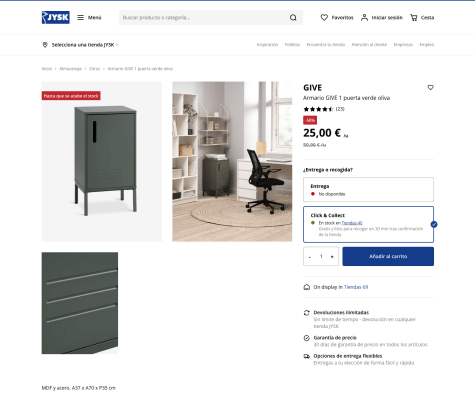This screenshot has width=475, height=402.
Task: Open the Tiendas 69 display link
Action: coord(356,287)
